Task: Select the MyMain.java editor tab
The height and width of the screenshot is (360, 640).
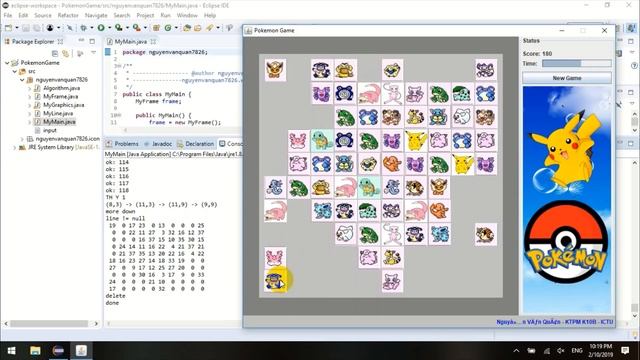Action: coord(131,42)
